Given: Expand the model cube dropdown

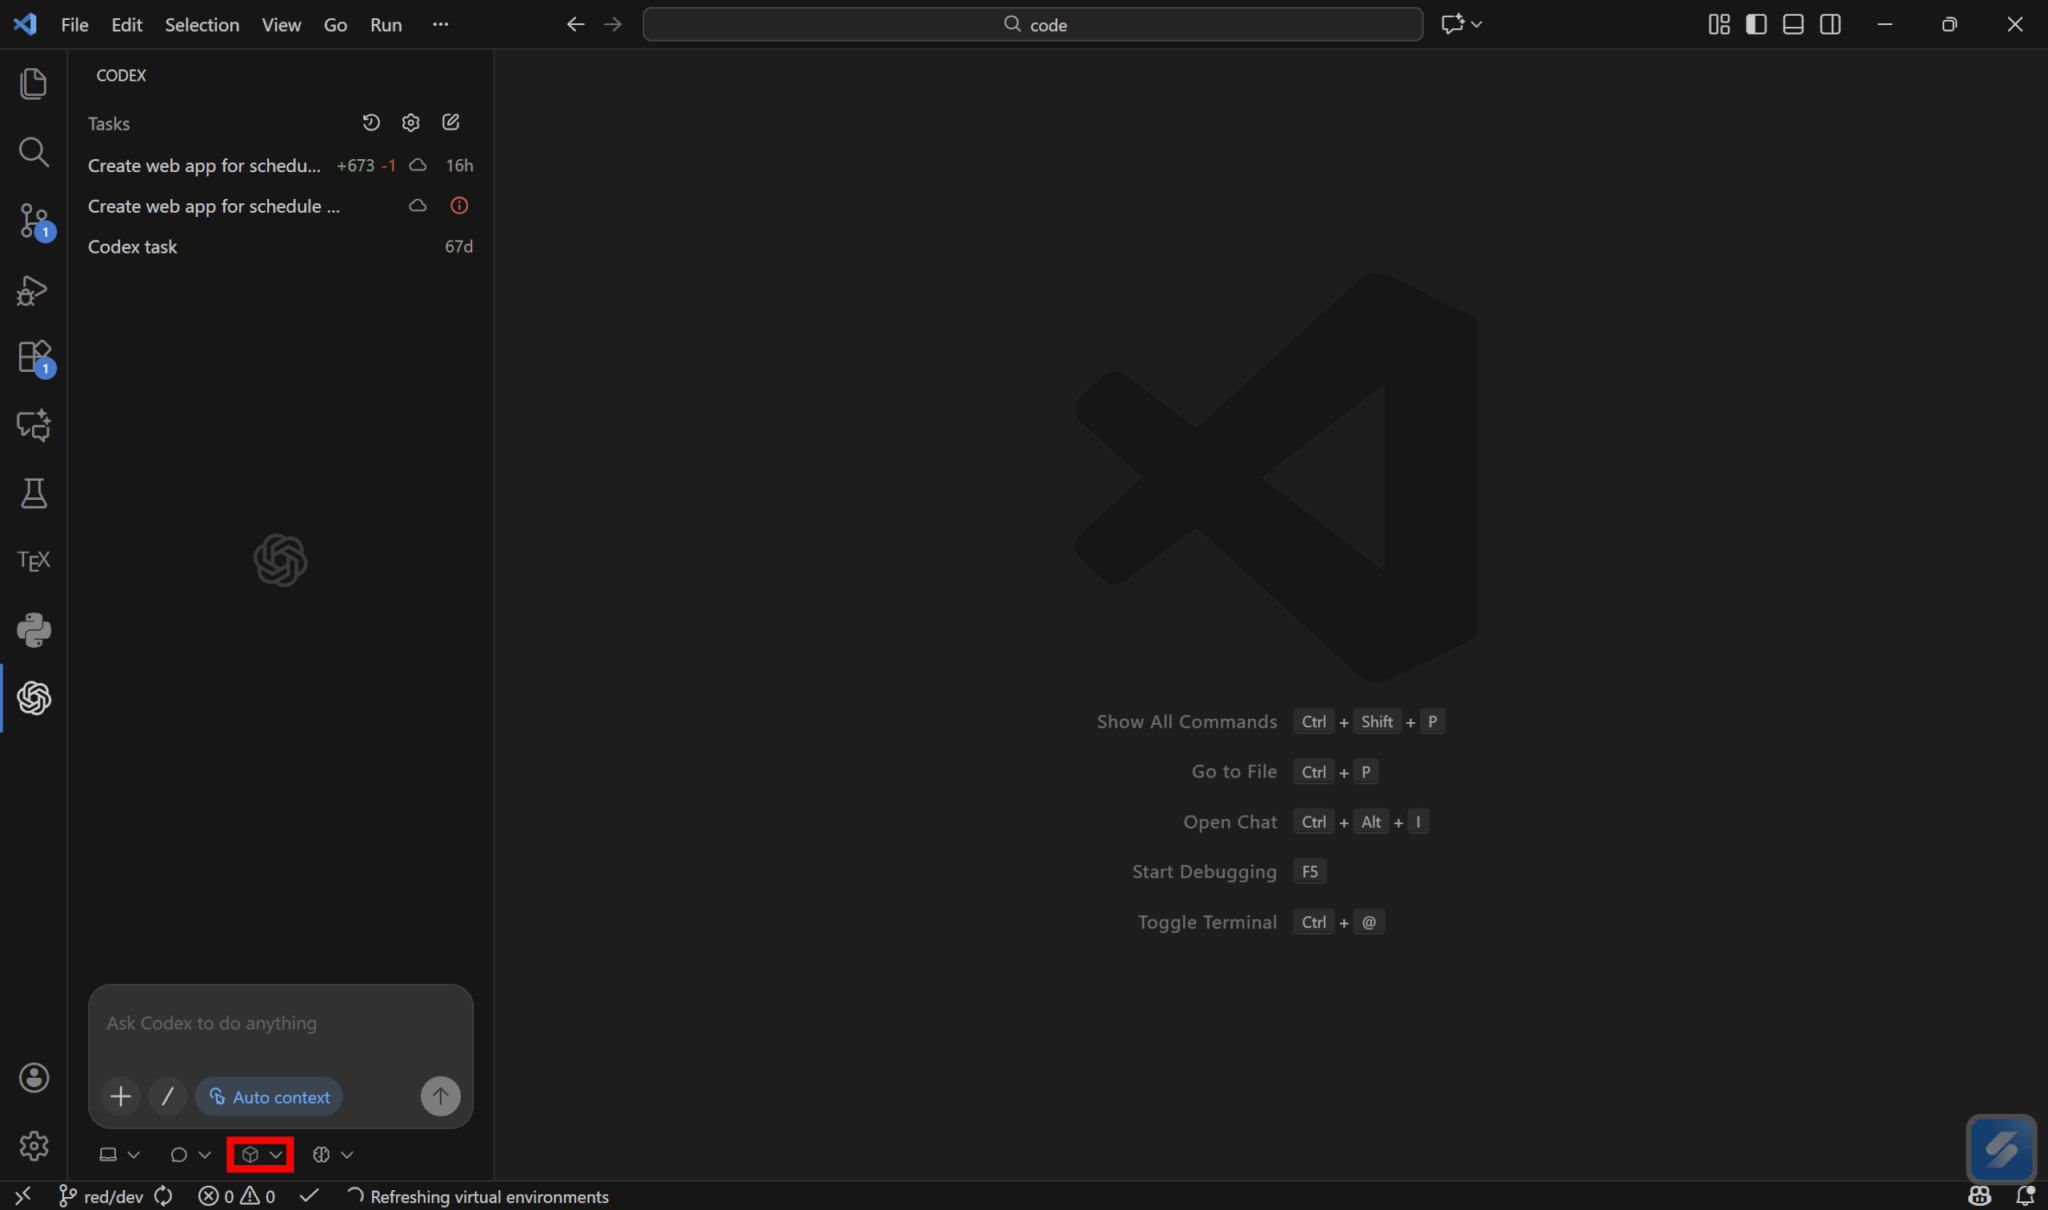Looking at the screenshot, I should point(260,1155).
